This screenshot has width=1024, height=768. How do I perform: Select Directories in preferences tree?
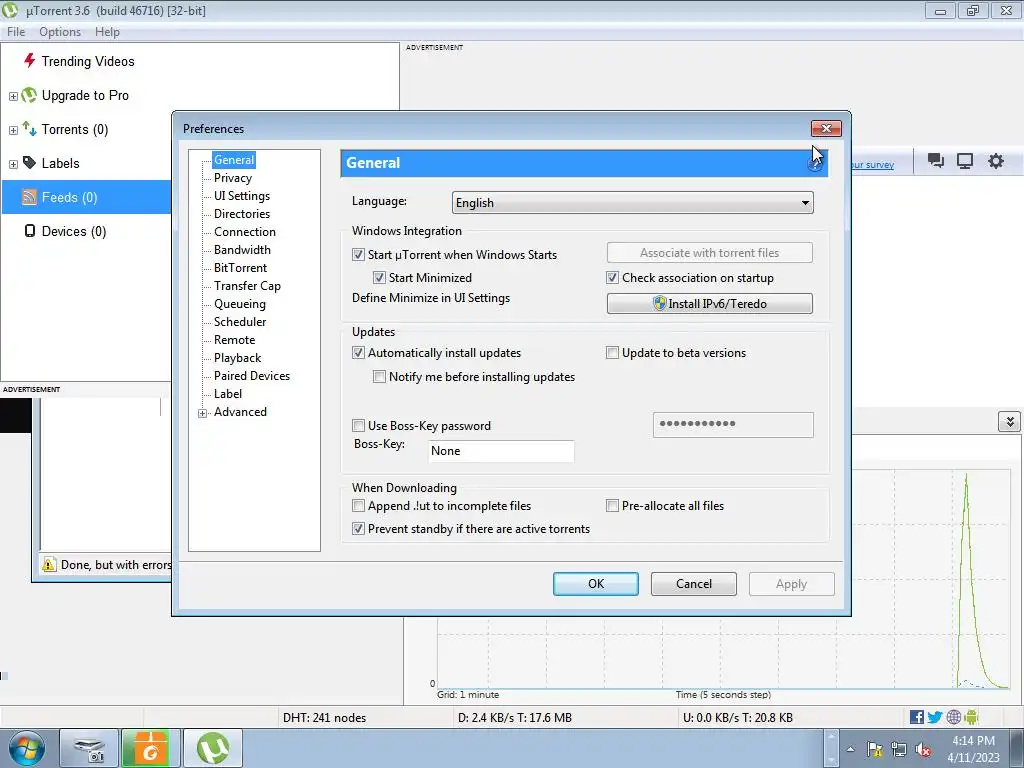pyautogui.click(x=242, y=214)
